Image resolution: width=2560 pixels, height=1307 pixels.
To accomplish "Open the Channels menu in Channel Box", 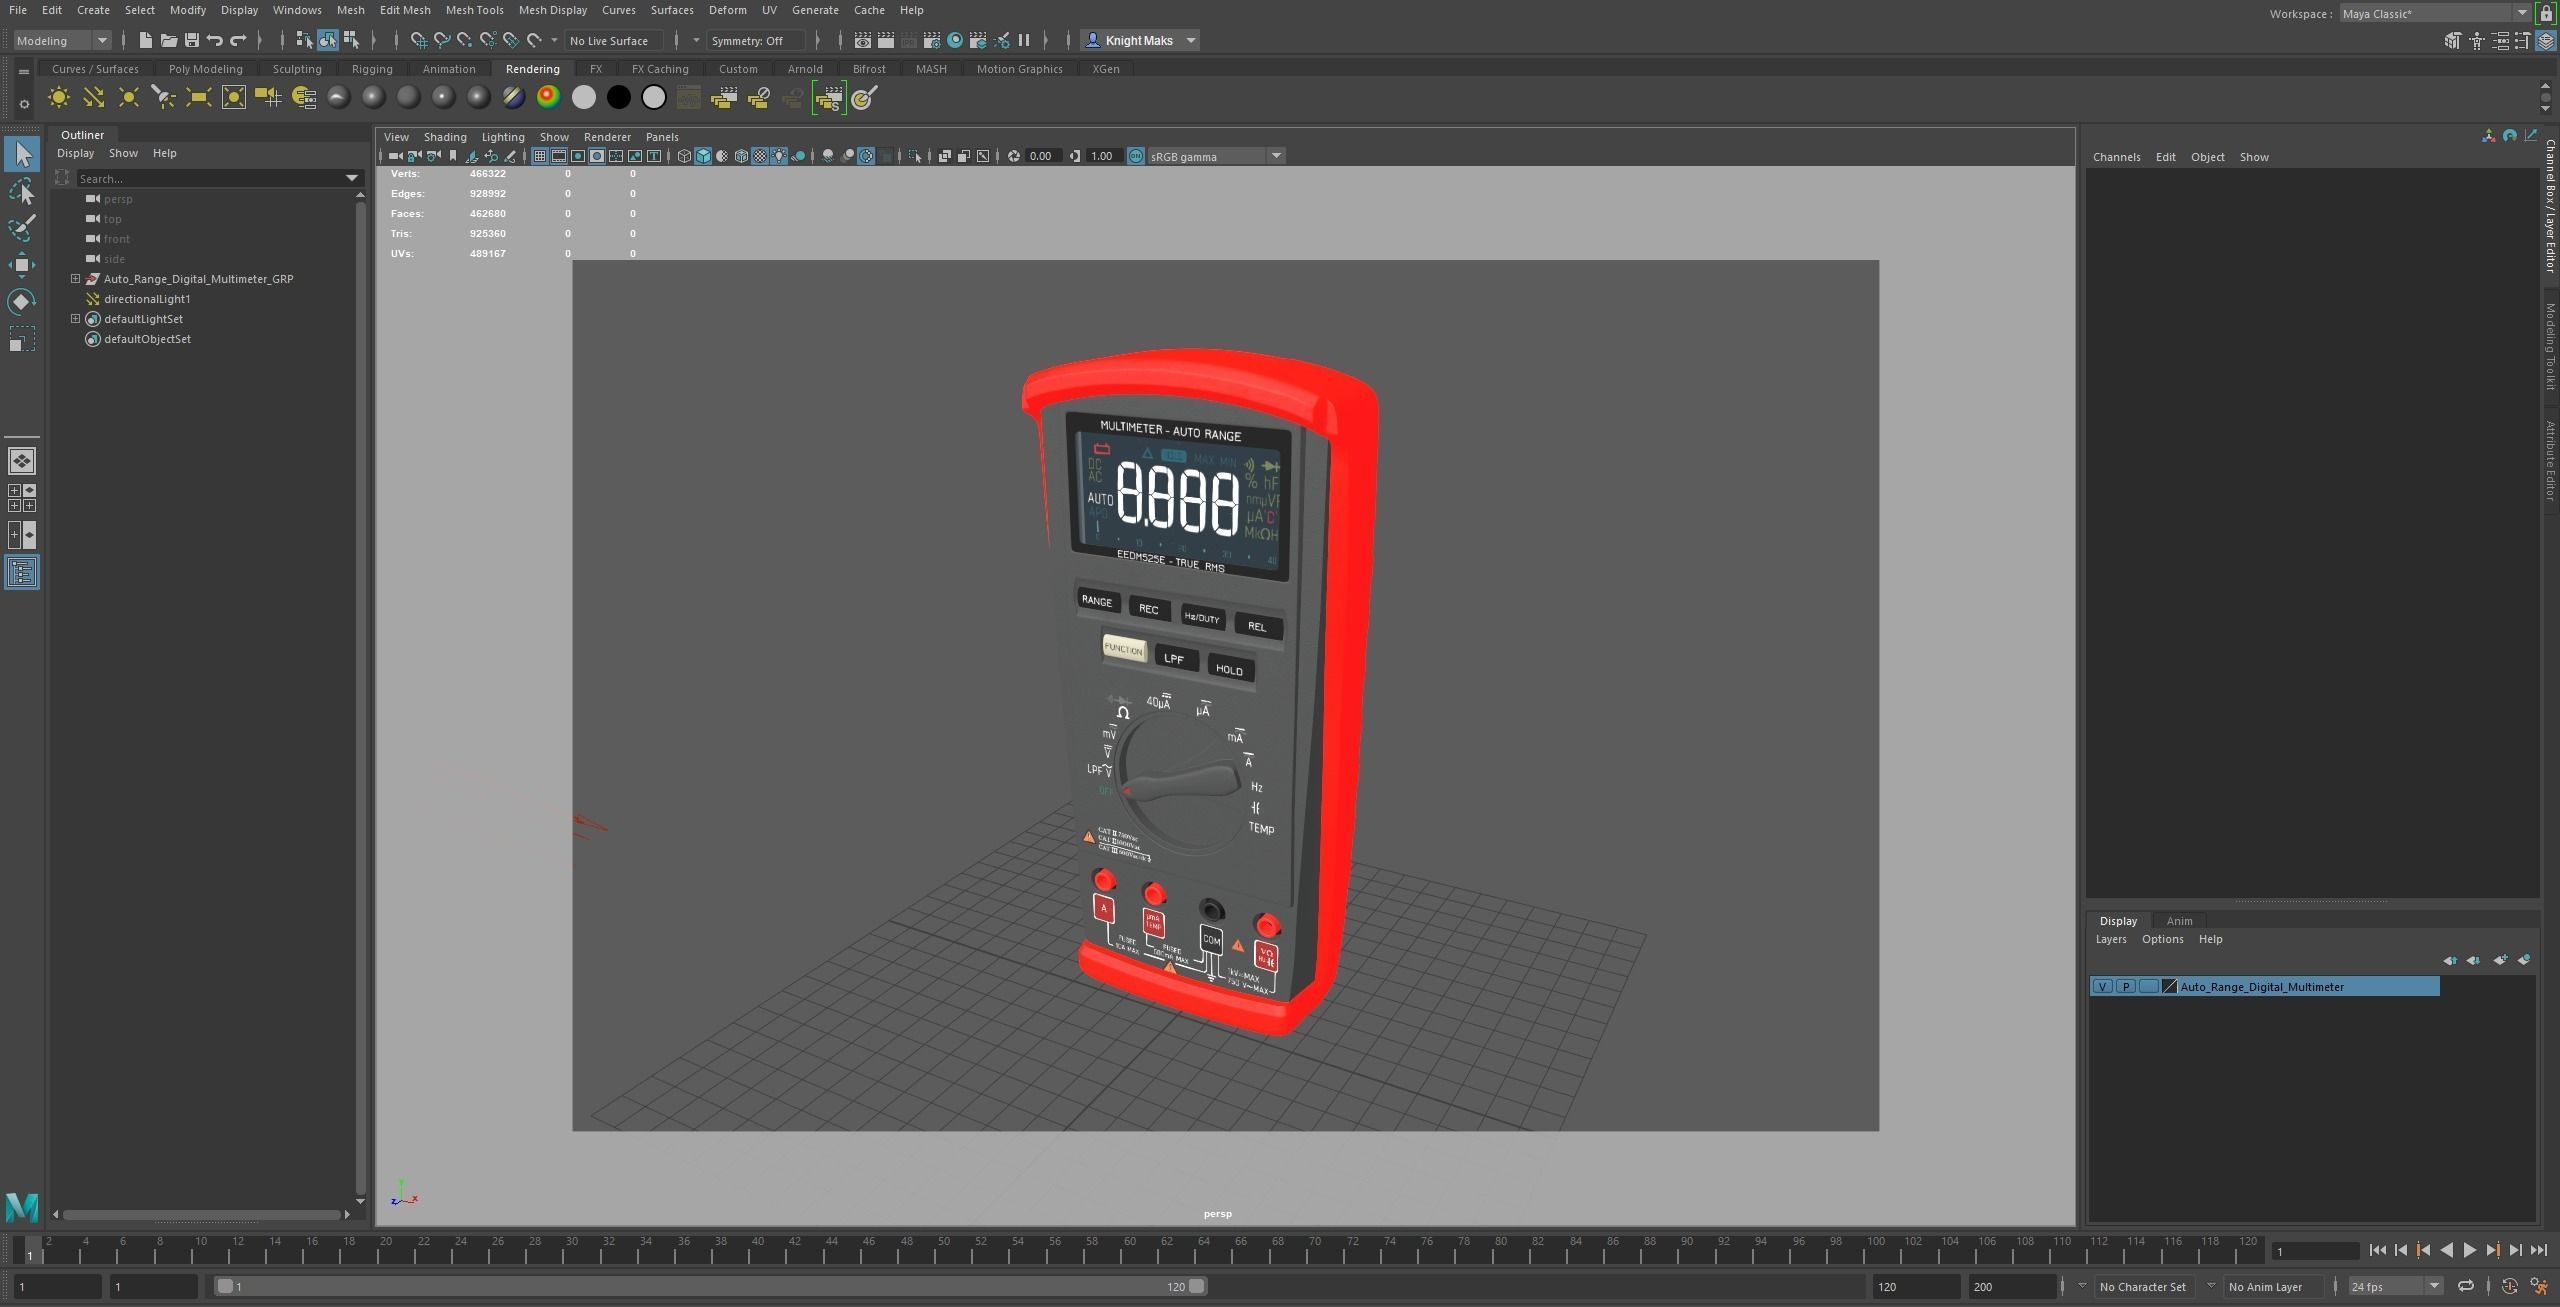I will coord(2116,157).
